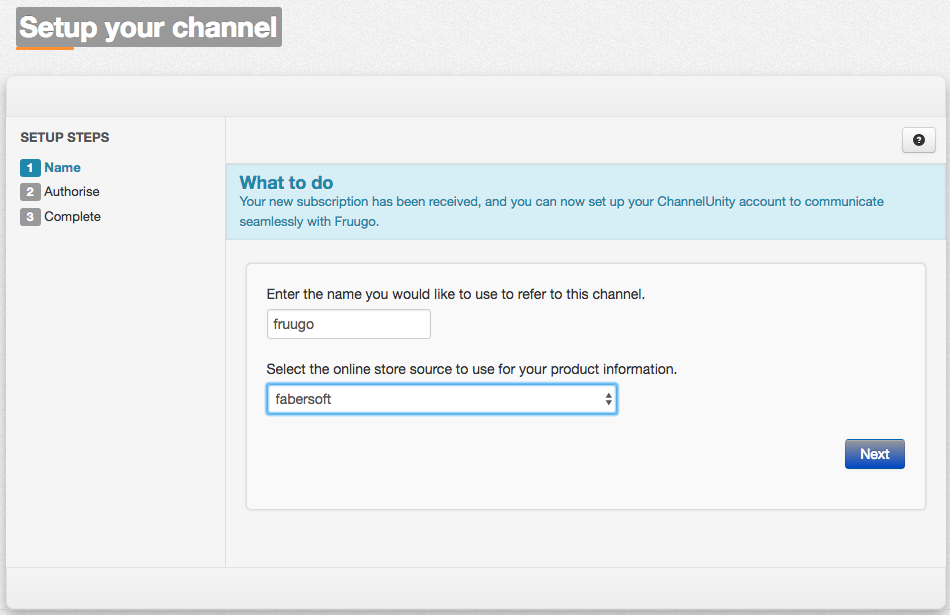
Task: Click label 'Enter the name you would like to use'
Action: click(x=456, y=294)
